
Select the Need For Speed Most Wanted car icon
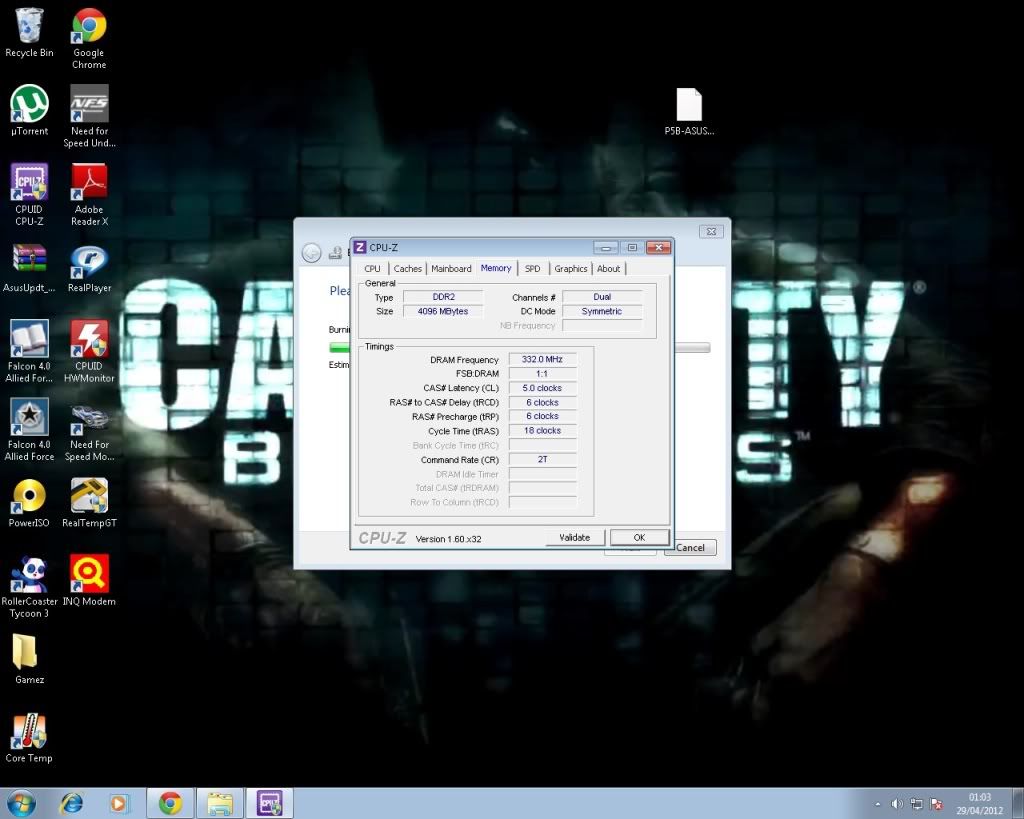pos(89,430)
